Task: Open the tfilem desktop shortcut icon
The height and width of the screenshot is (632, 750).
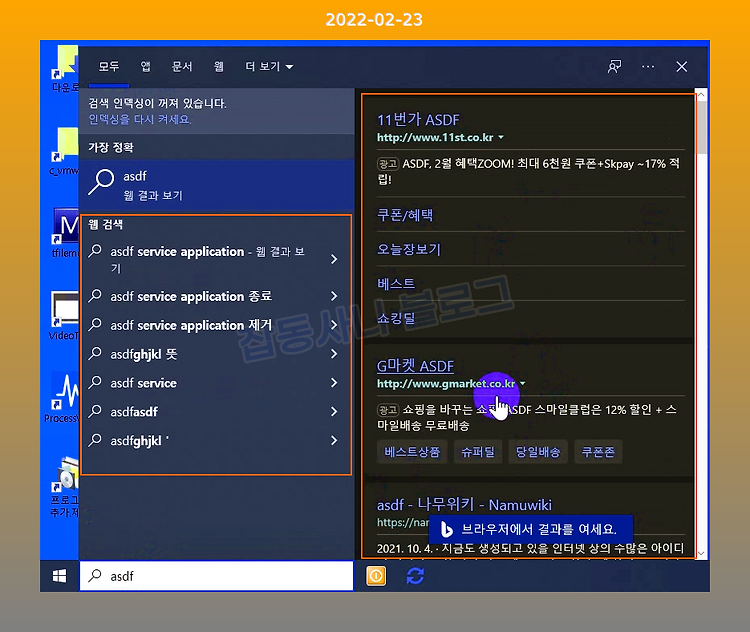Action: click(66, 228)
